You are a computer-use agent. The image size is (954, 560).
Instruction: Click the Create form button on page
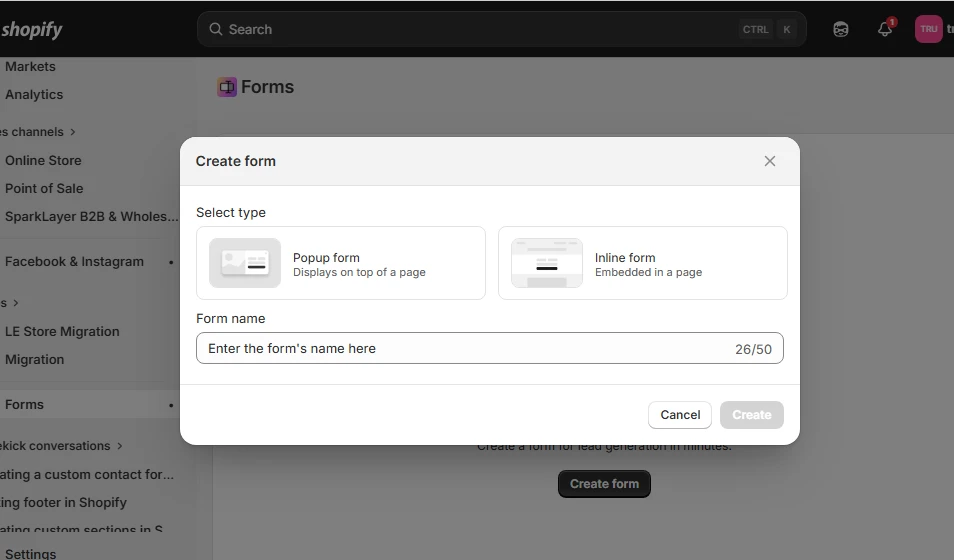pos(604,484)
